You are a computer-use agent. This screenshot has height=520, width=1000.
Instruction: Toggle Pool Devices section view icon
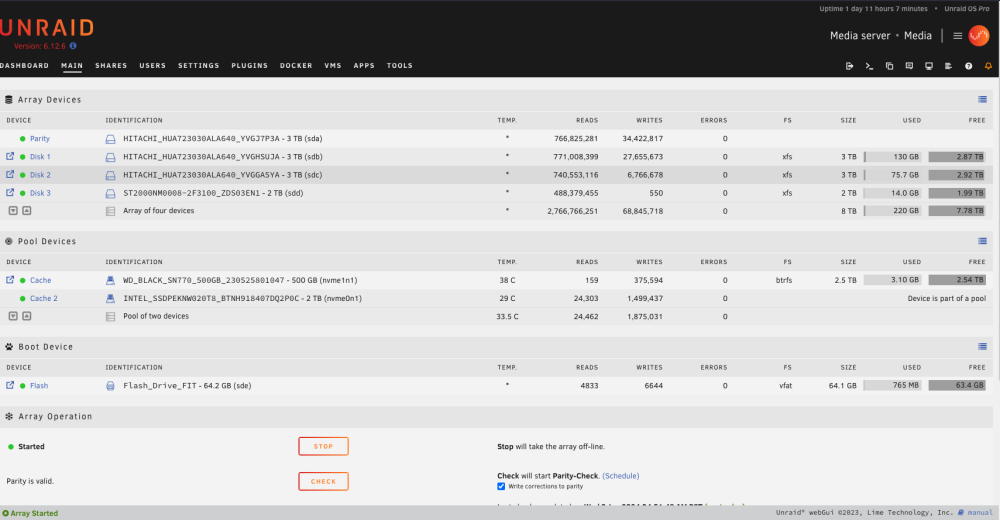pyautogui.click(x=982, y=241)
